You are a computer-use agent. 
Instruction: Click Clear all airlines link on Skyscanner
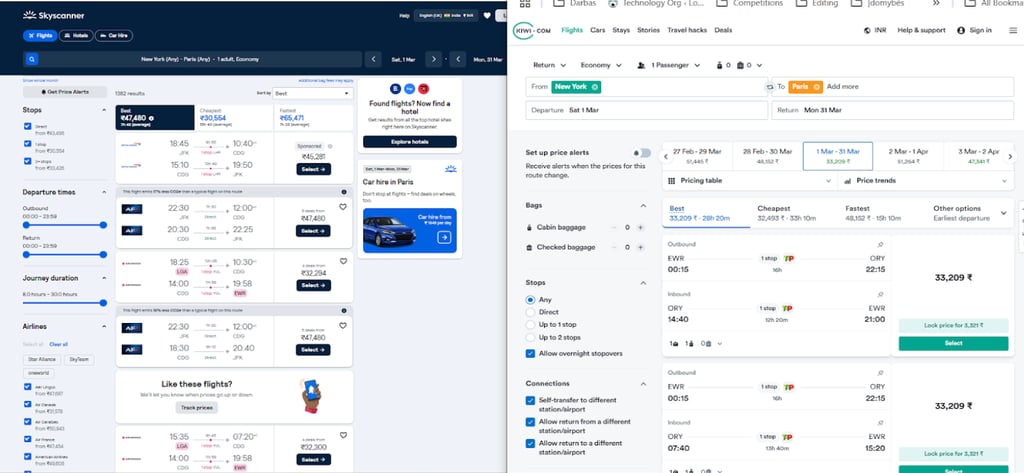click(x=59, y=344)
